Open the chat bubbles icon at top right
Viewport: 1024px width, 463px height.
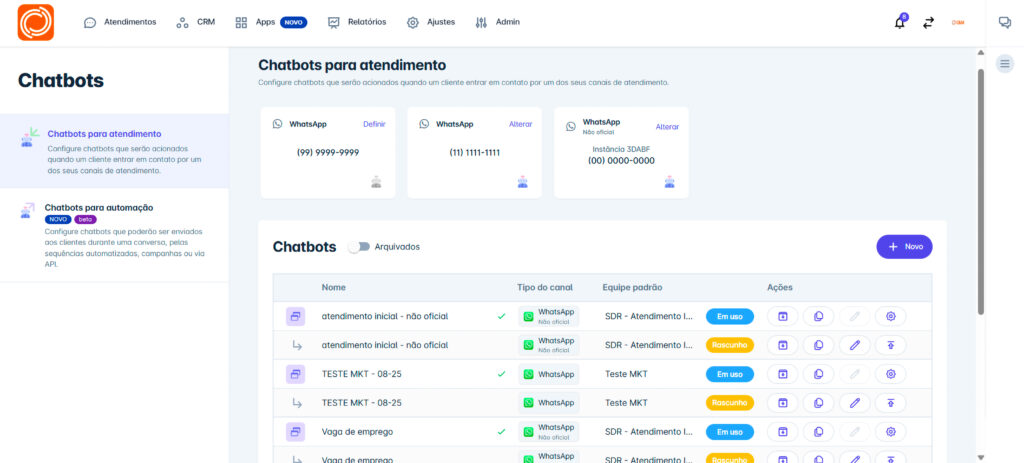[x=1005, y=22]
